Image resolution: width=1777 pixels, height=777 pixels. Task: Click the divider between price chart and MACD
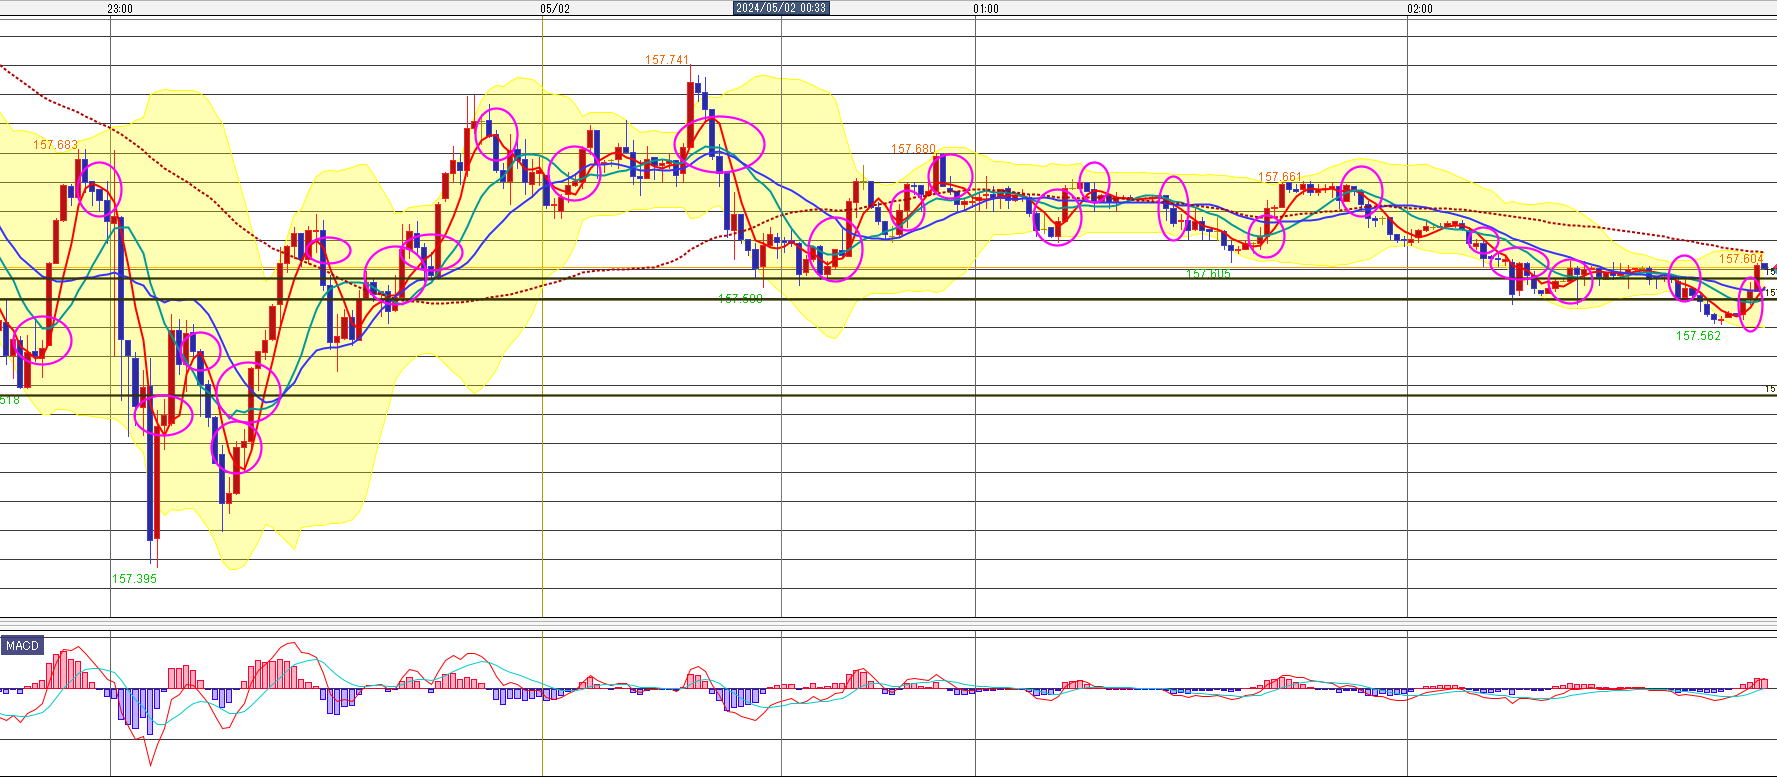click(888, 624)
